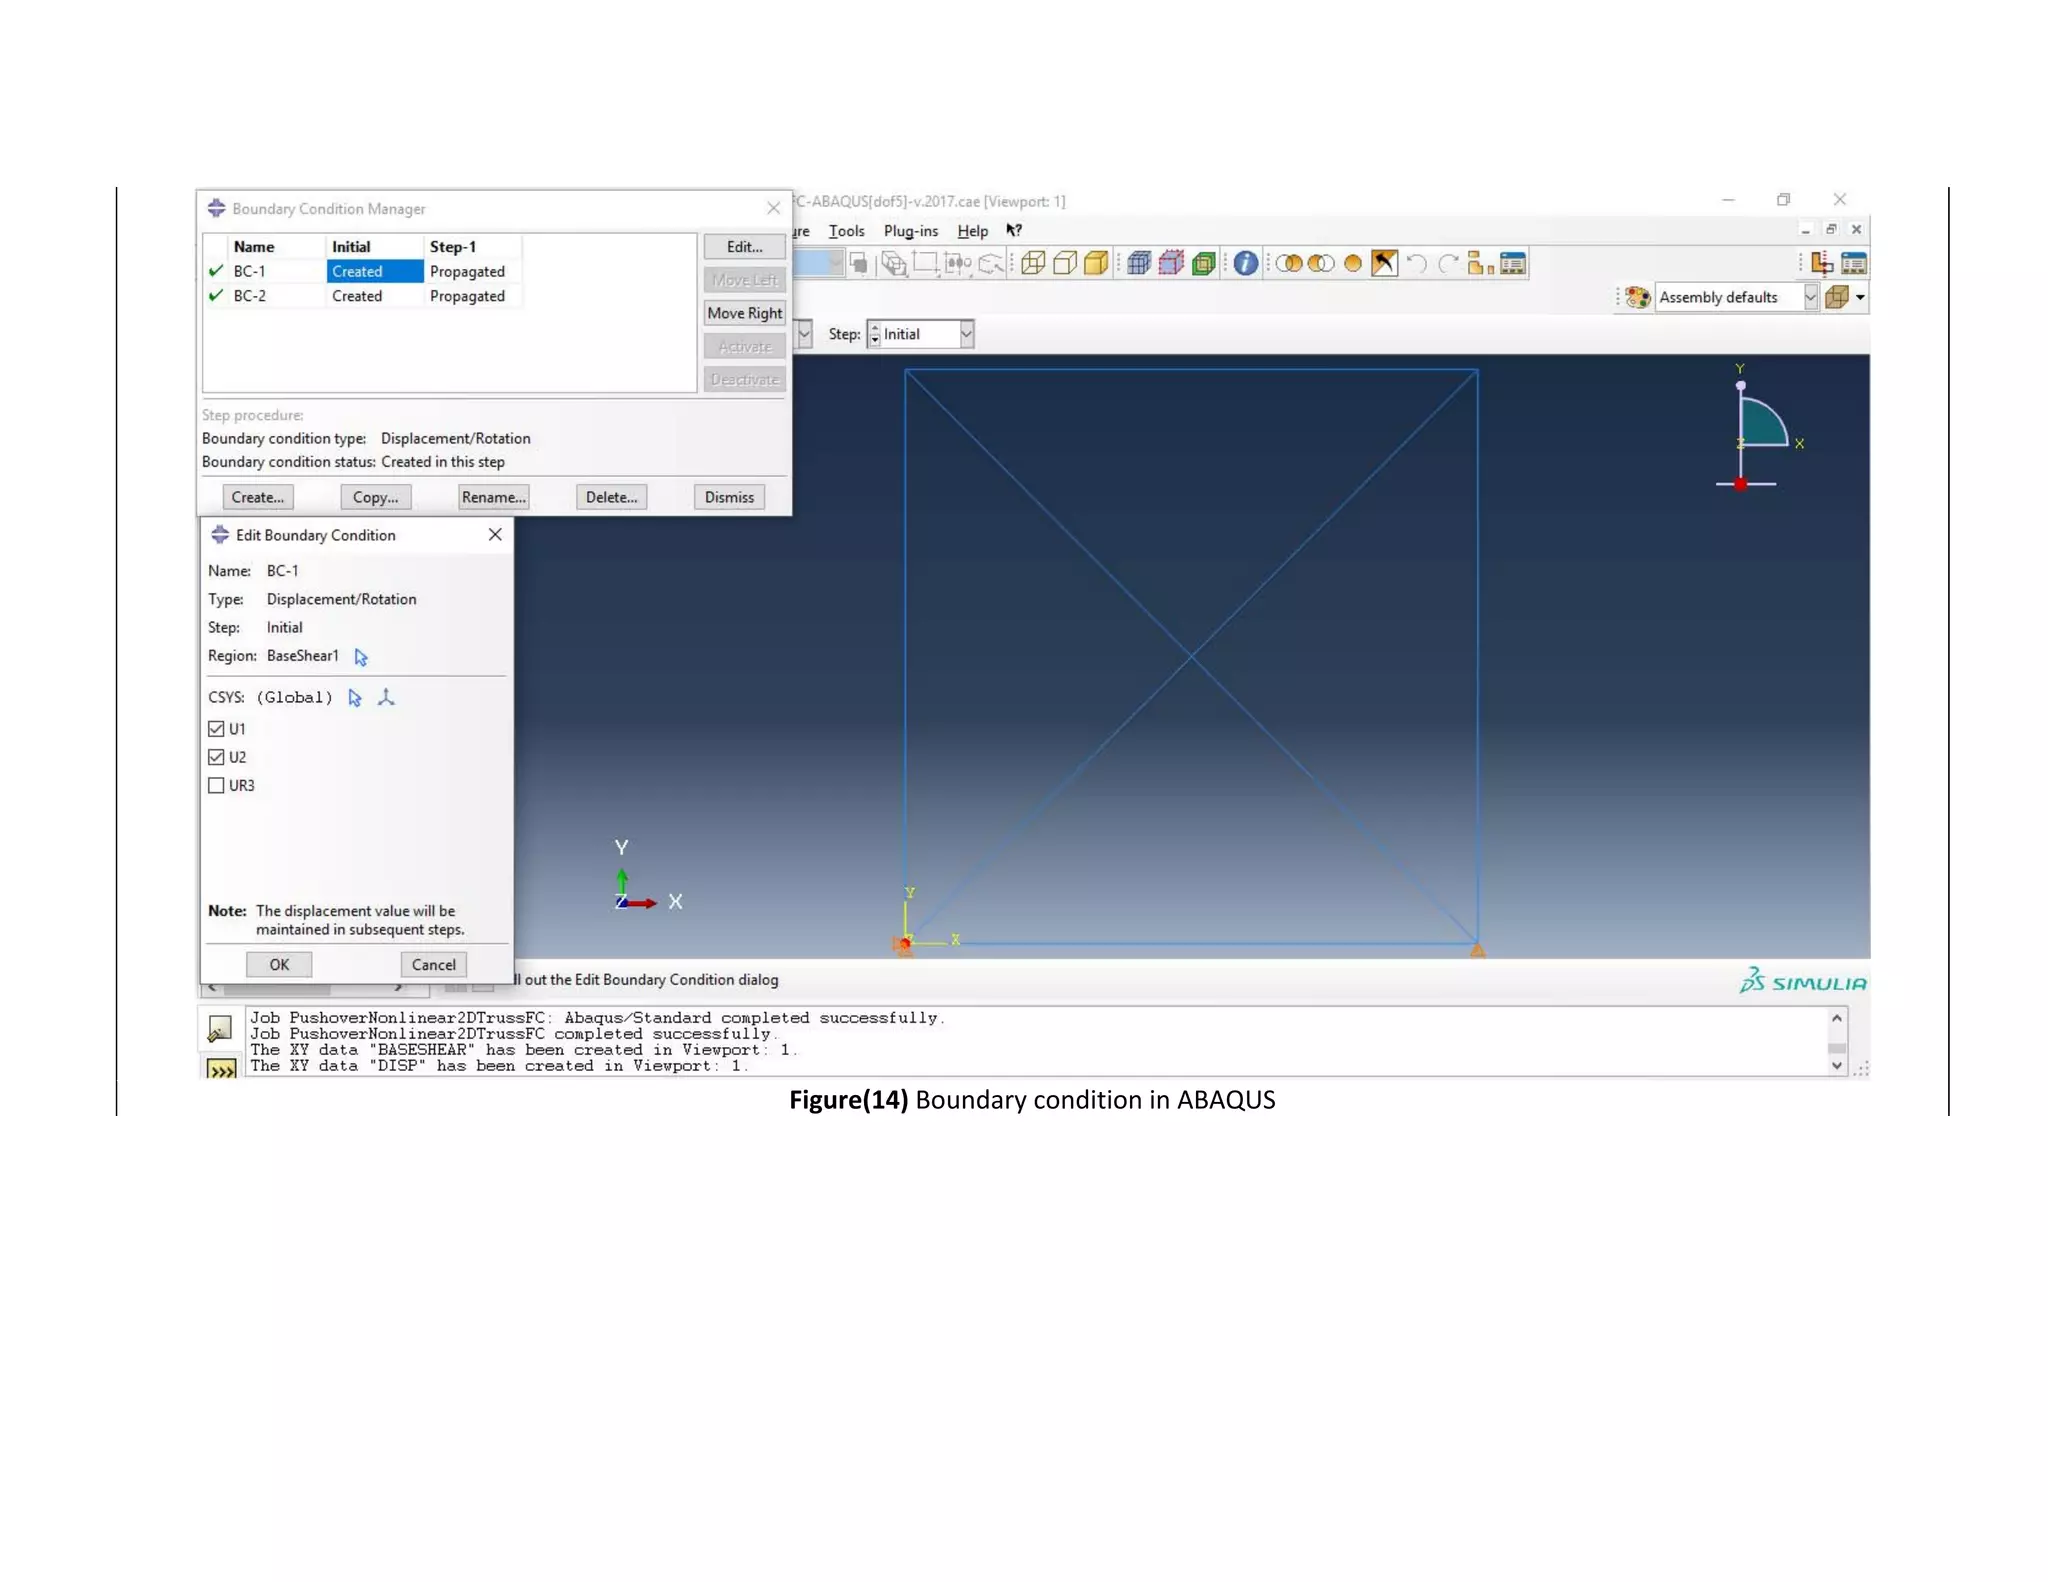Open the Tools menu
The width and height of the screenshot is (2048, 1582).
click(x=846, y=231)
